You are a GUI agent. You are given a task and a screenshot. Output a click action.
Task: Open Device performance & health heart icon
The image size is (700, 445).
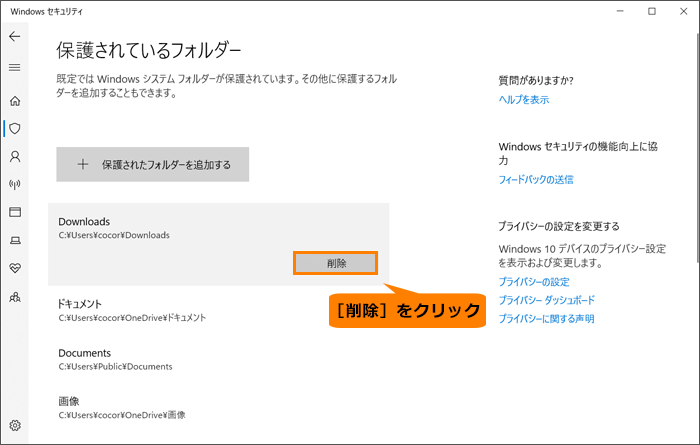click(x=15, y=268)
